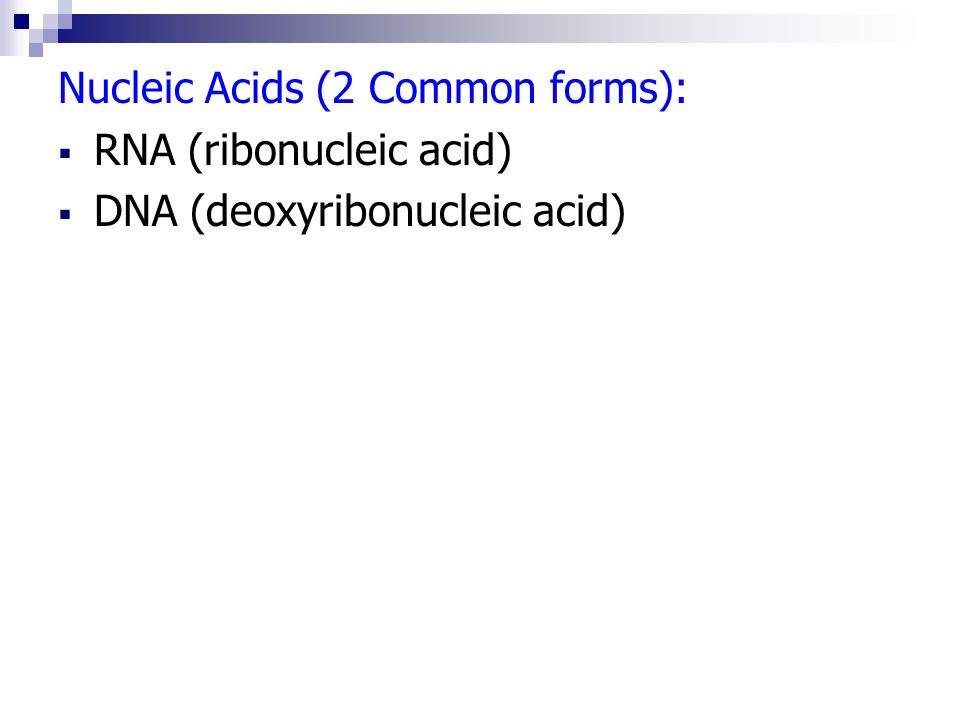Select the "DNA" abbreviation text
This screenshot has height=720, width=960.
point(135,211)
